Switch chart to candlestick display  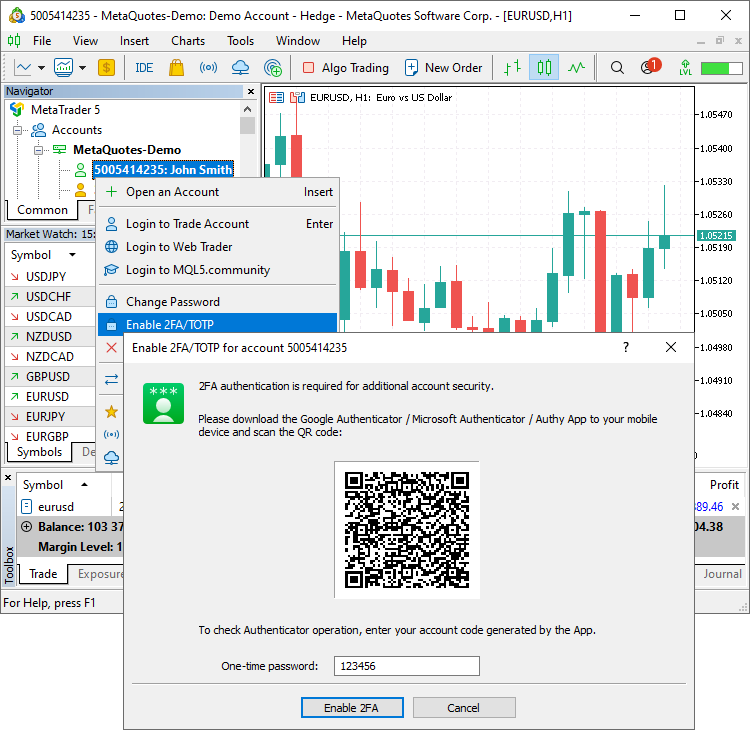544,68
